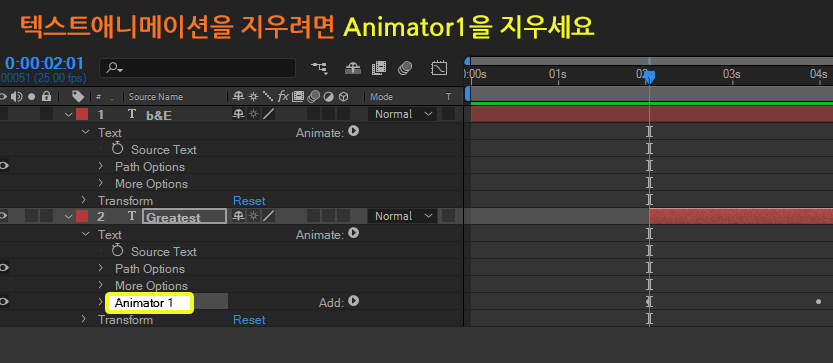The width and height of the screenshot is (833, 363).
Task: Toggle eye for Greatest Path Options
Action: point(4,268)
